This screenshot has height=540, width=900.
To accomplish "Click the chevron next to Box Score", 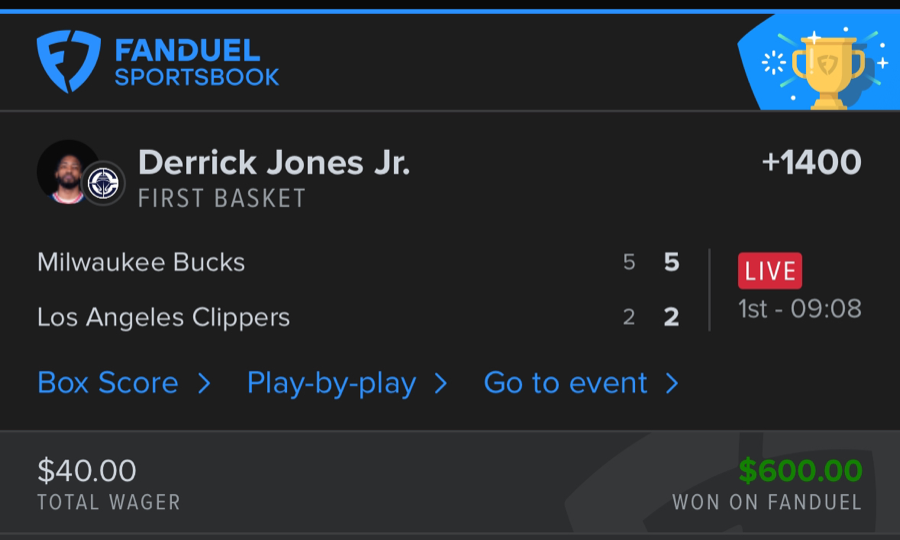I will pos(204,384).
